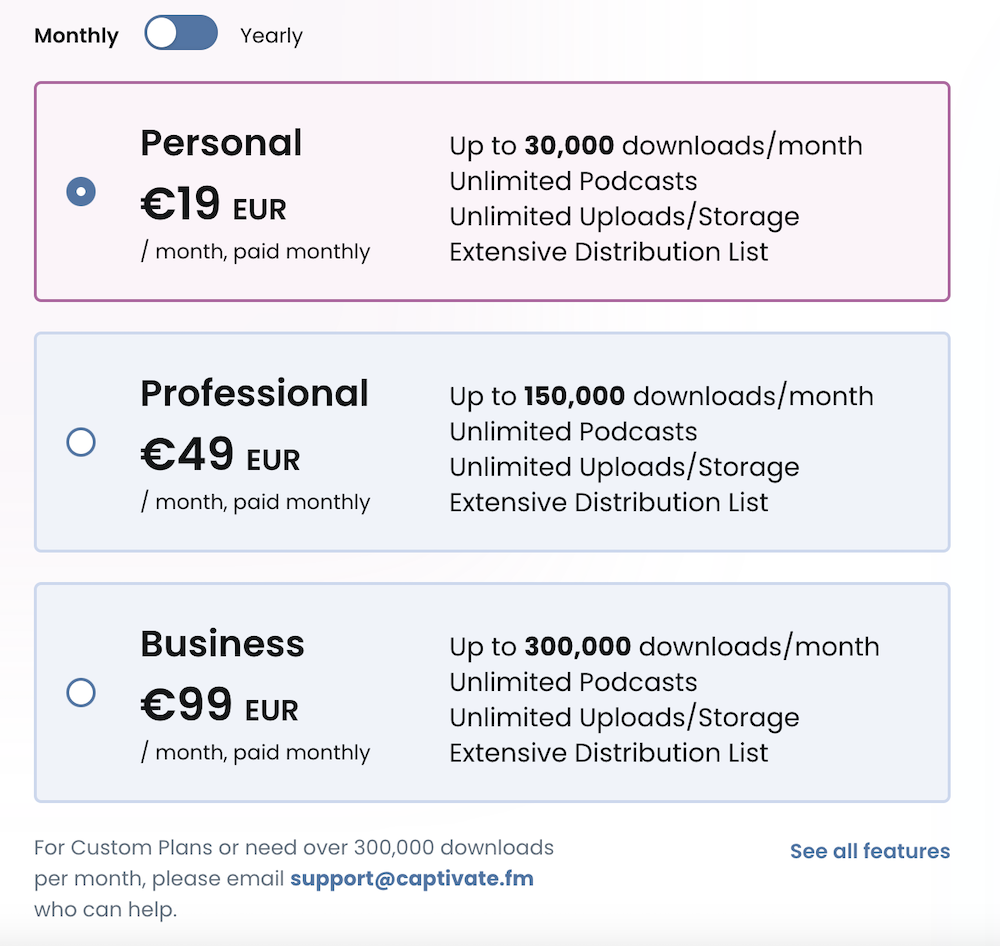Screen dimensions: 1000x946
Task: Click Unlimited Podcasts in Professional plan
Action: (x=573, y=432)
